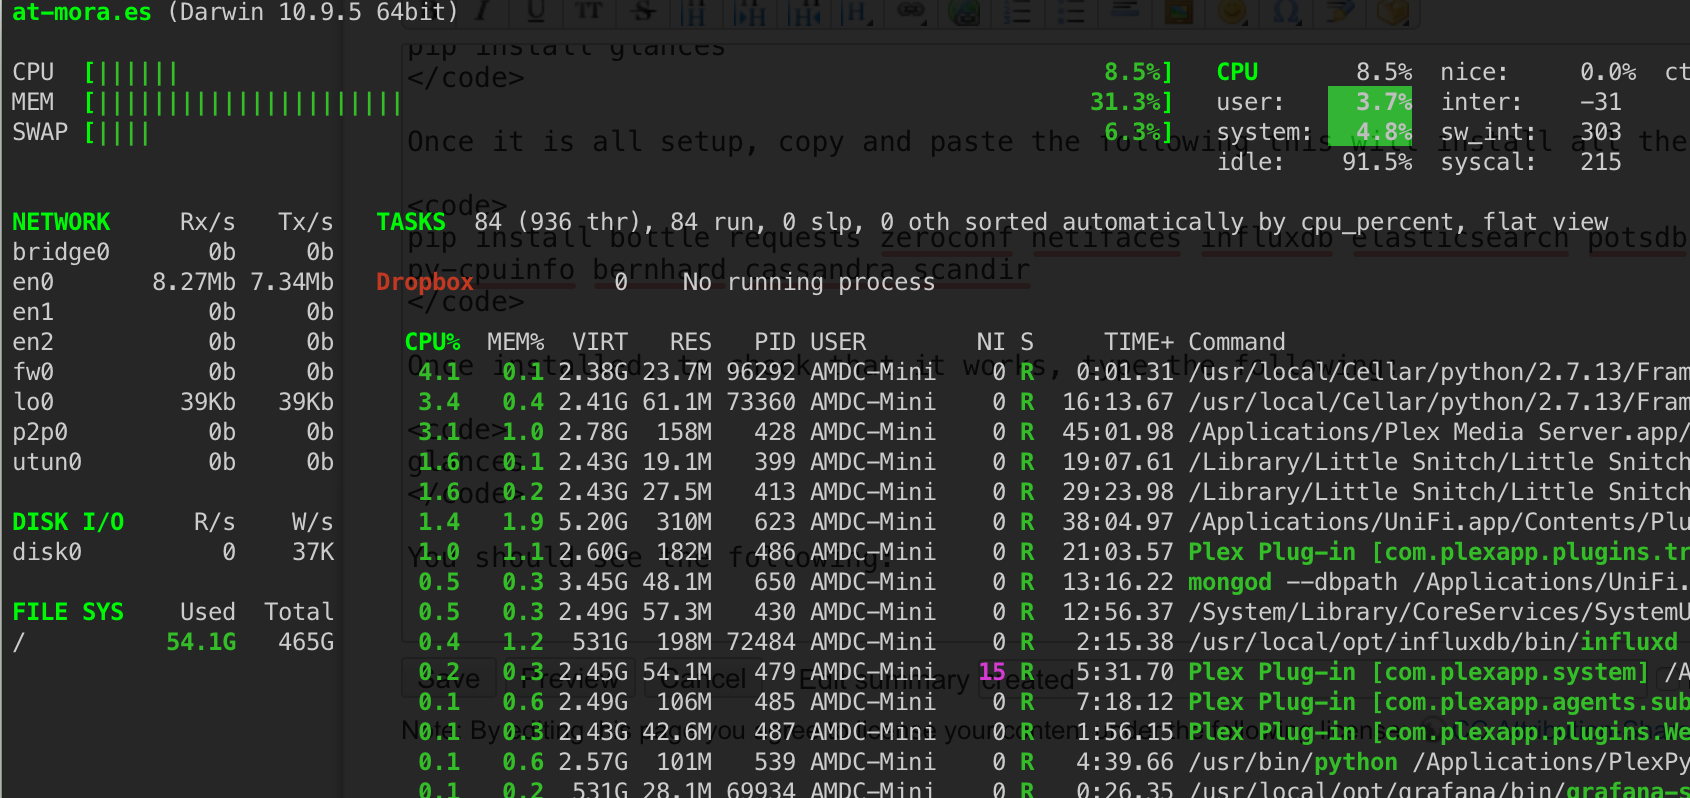1690x798 pixels.
Task: Click the Plex Media Server.app command
Action: point(1439,432)
